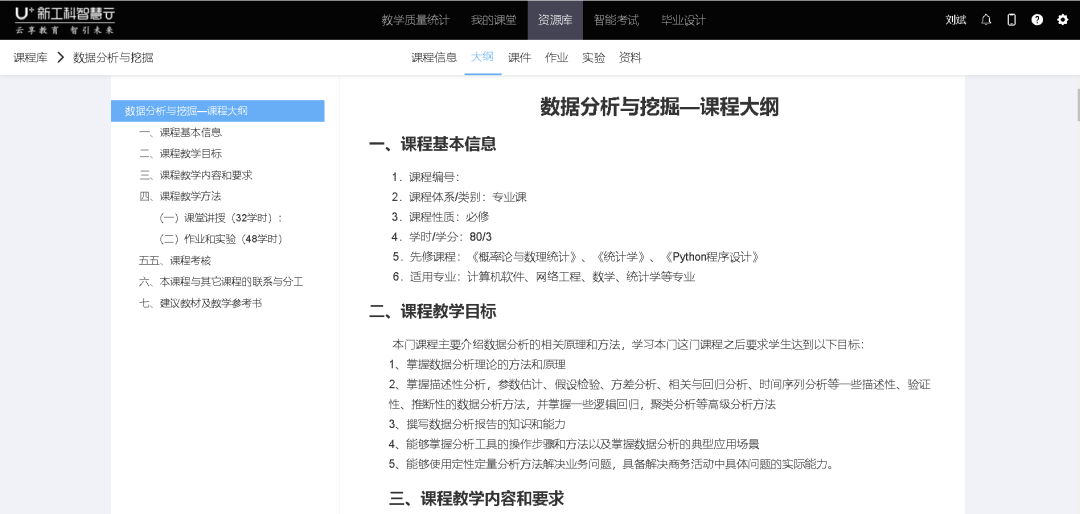
Task: Open the help question mark icon
Action: (x=1037, y=20)
